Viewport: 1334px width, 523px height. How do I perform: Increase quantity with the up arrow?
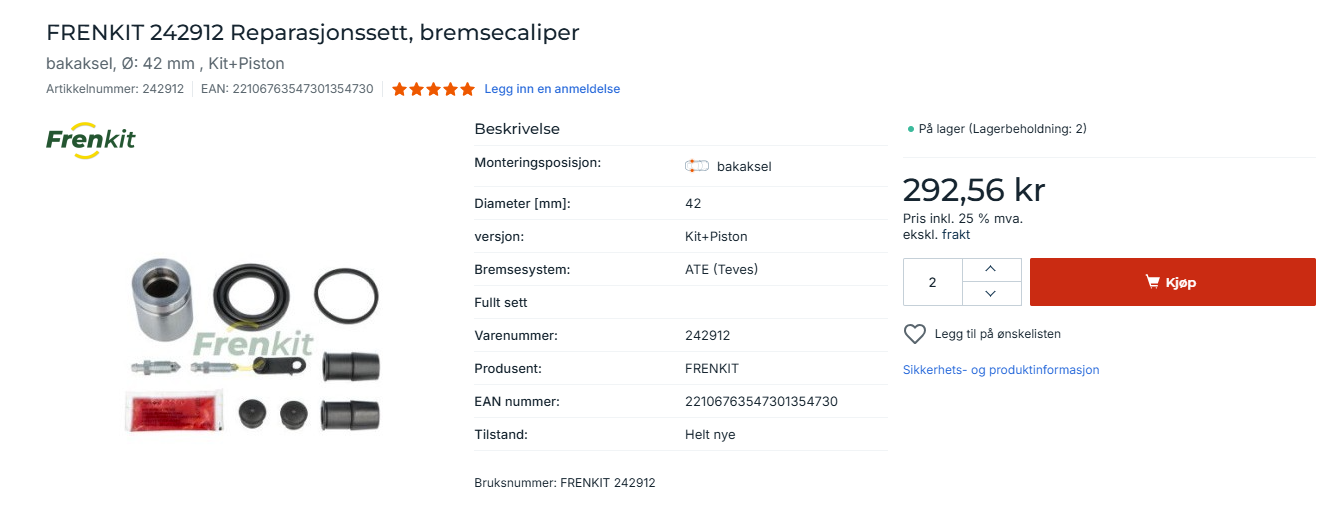point(991,270)
